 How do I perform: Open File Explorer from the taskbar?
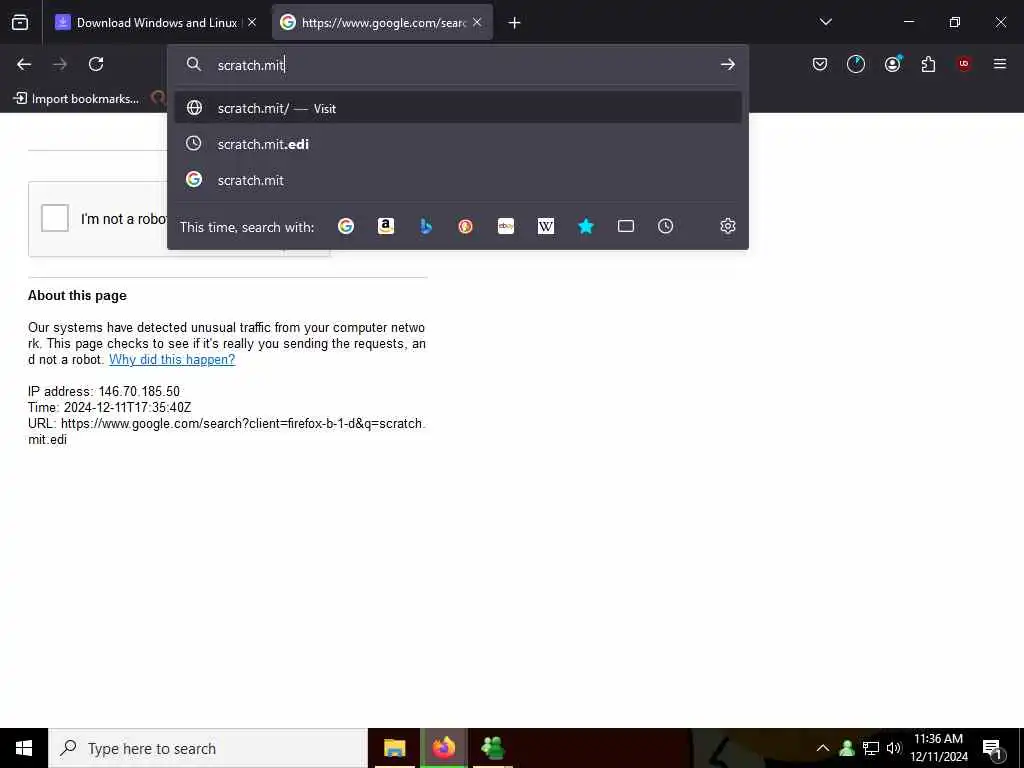coord(394,748)
